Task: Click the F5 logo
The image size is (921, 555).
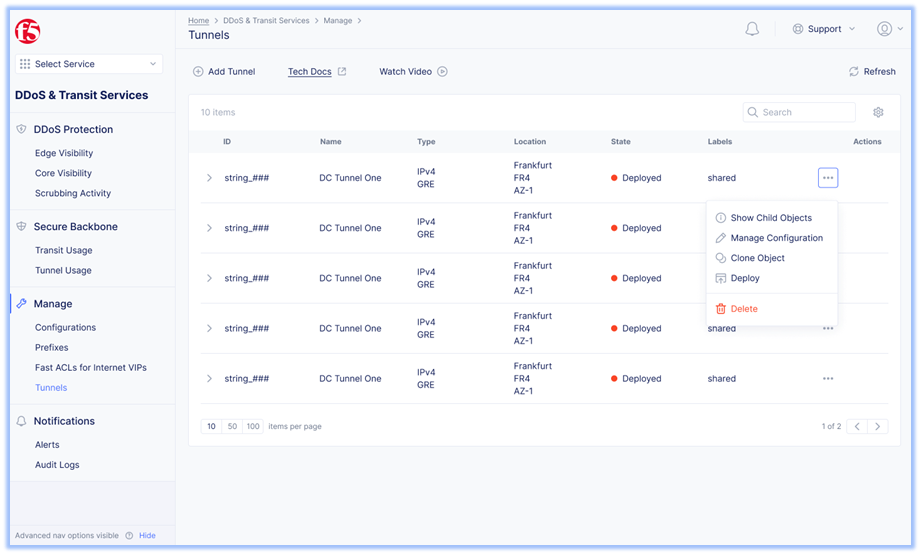Action: click(x=28, y=31)
